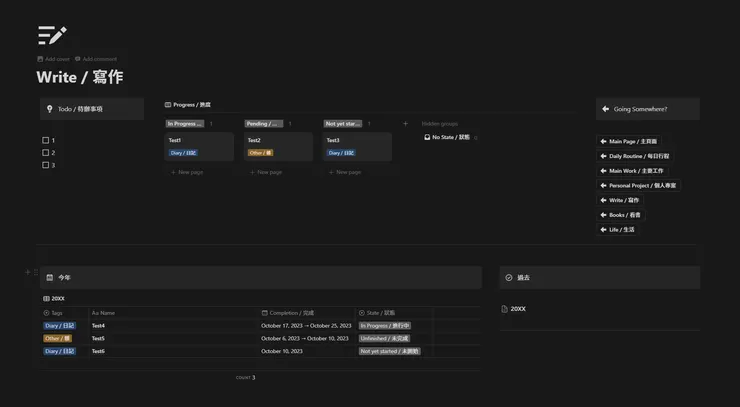Open Life / 生活 link
The height and width of the screenshot is (407, 740).
coord(617,229)
